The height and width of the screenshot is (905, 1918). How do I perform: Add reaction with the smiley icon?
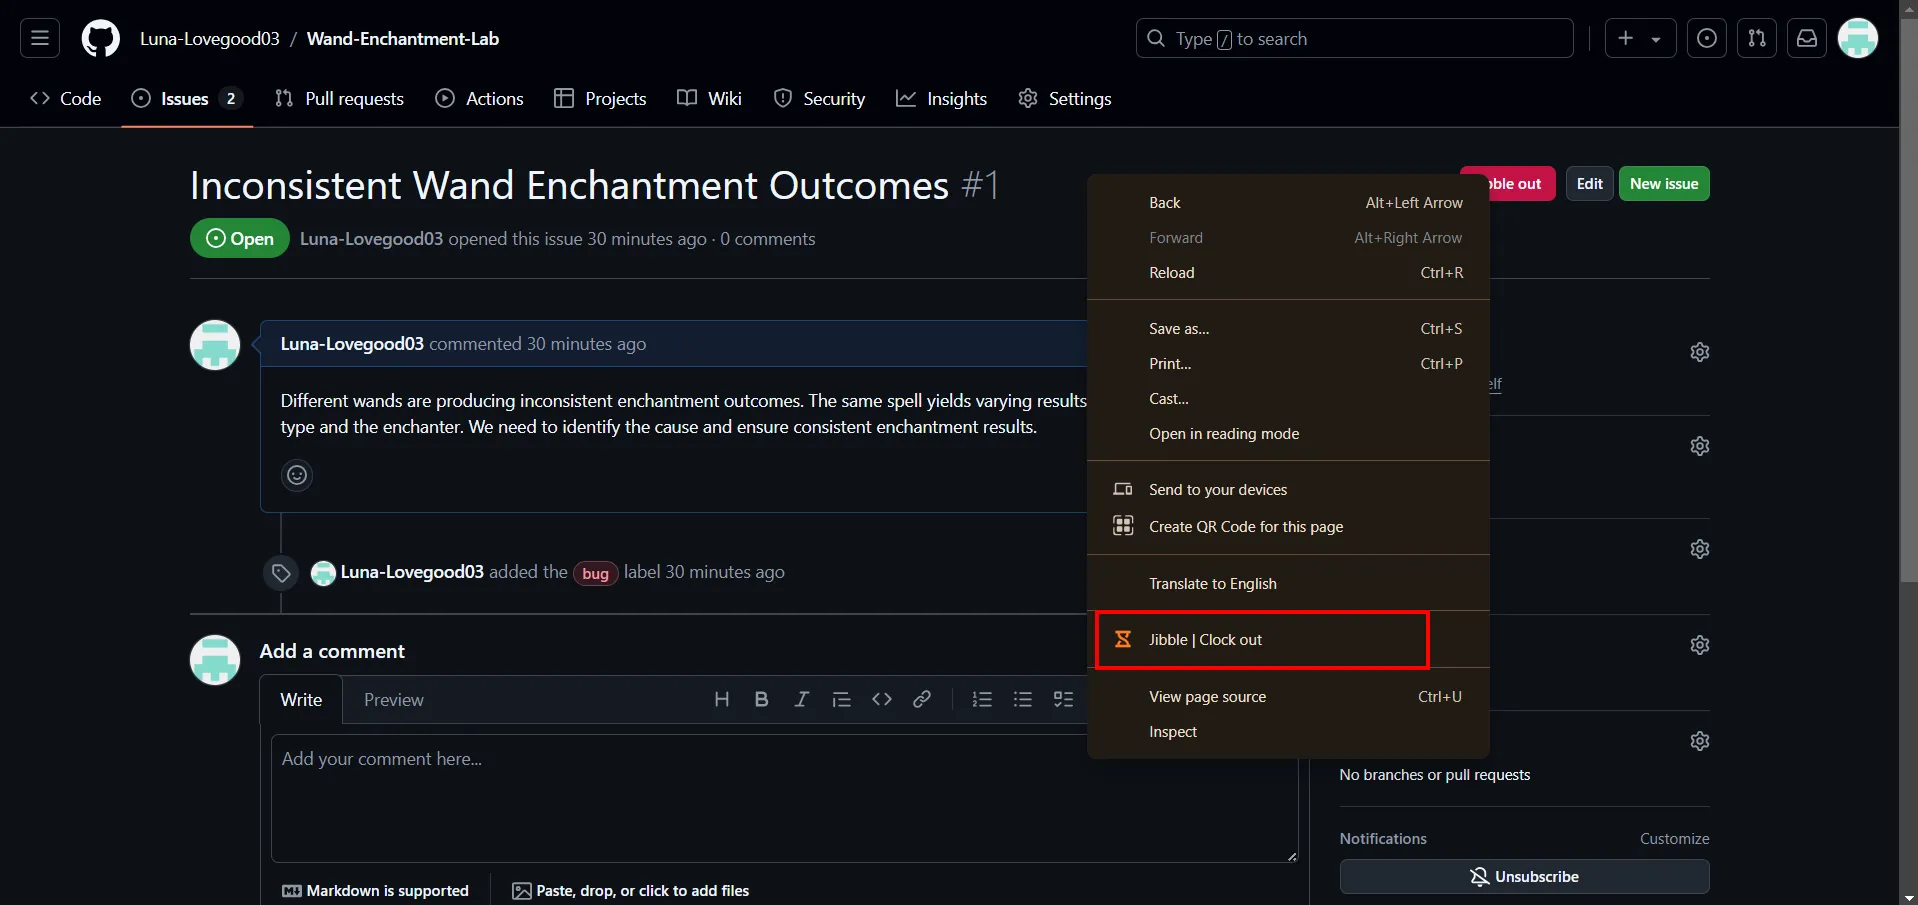(297, 475)
